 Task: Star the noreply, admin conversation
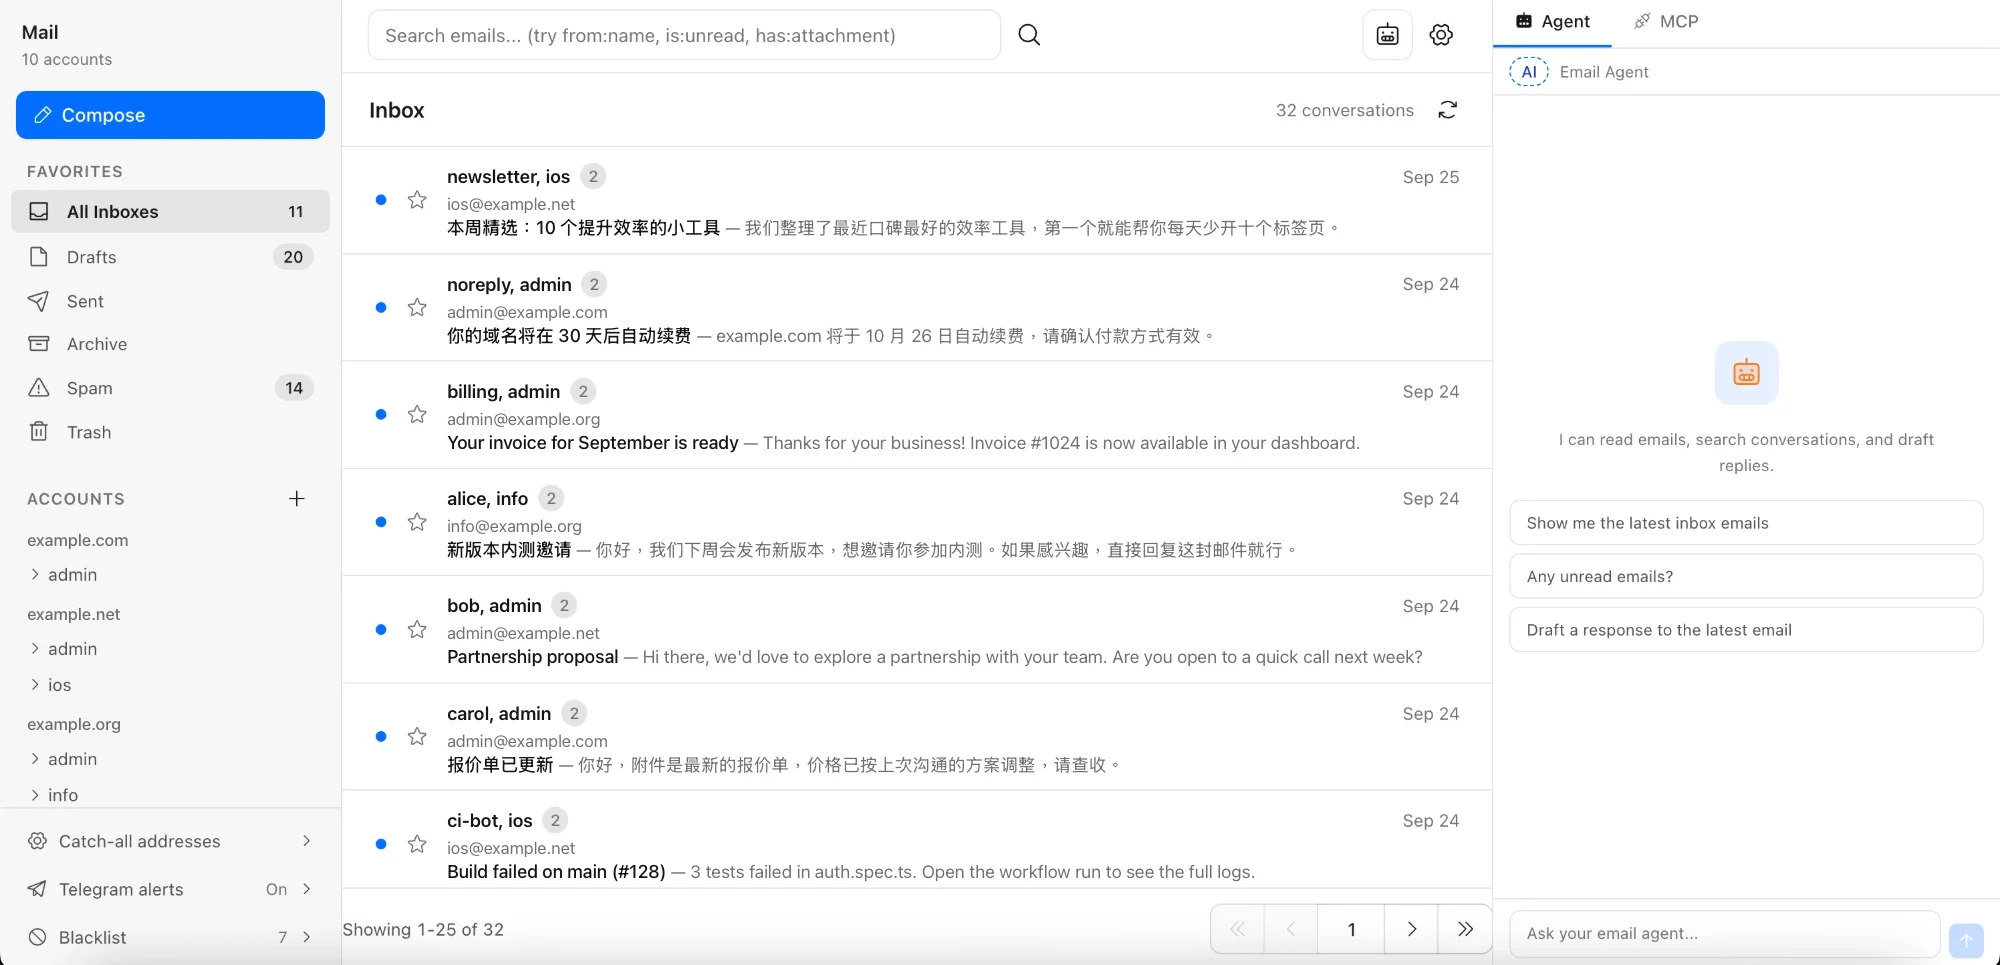(x=418, y=307)
